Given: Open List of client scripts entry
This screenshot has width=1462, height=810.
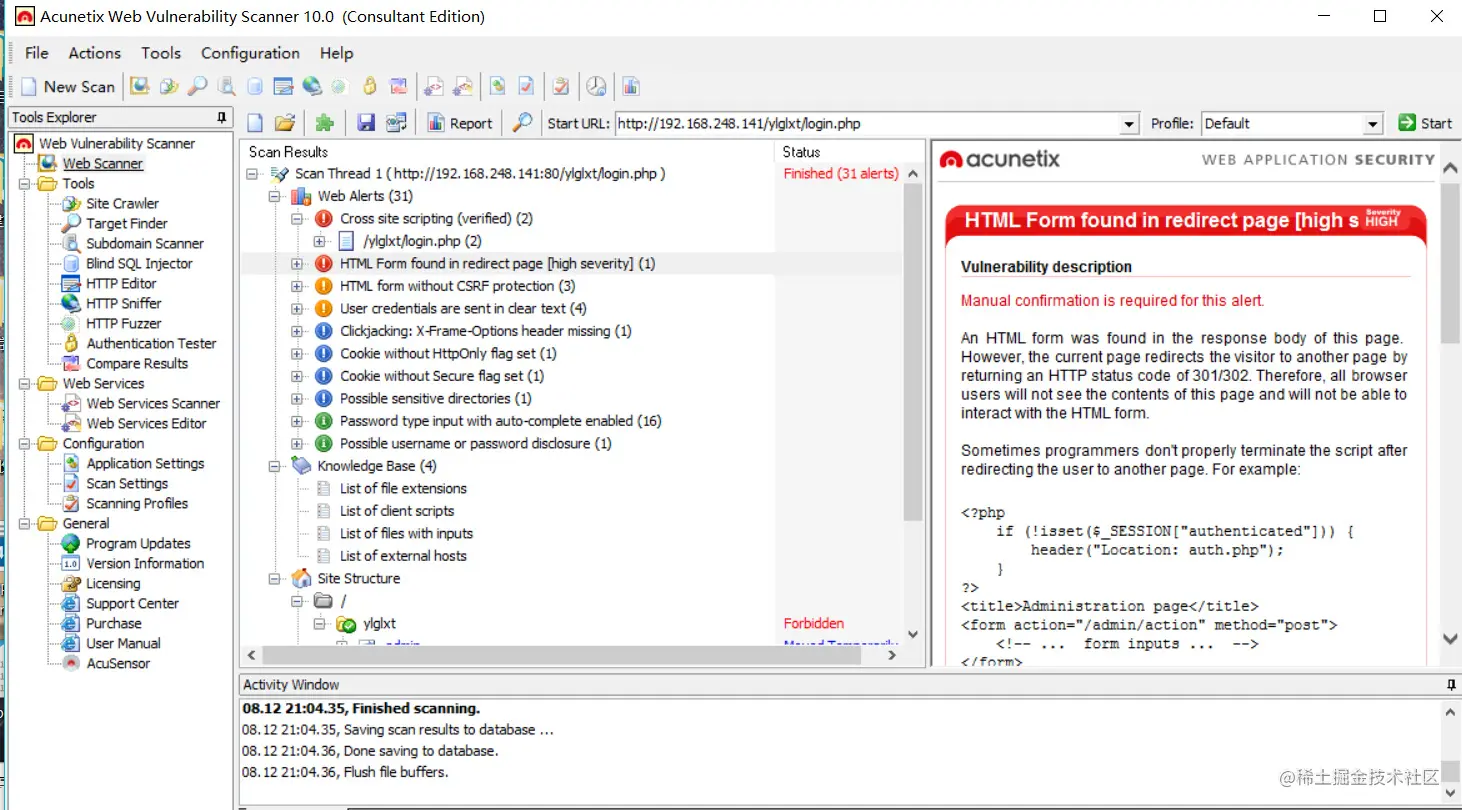Looking at the screenshot, I should tap(396, 511).
